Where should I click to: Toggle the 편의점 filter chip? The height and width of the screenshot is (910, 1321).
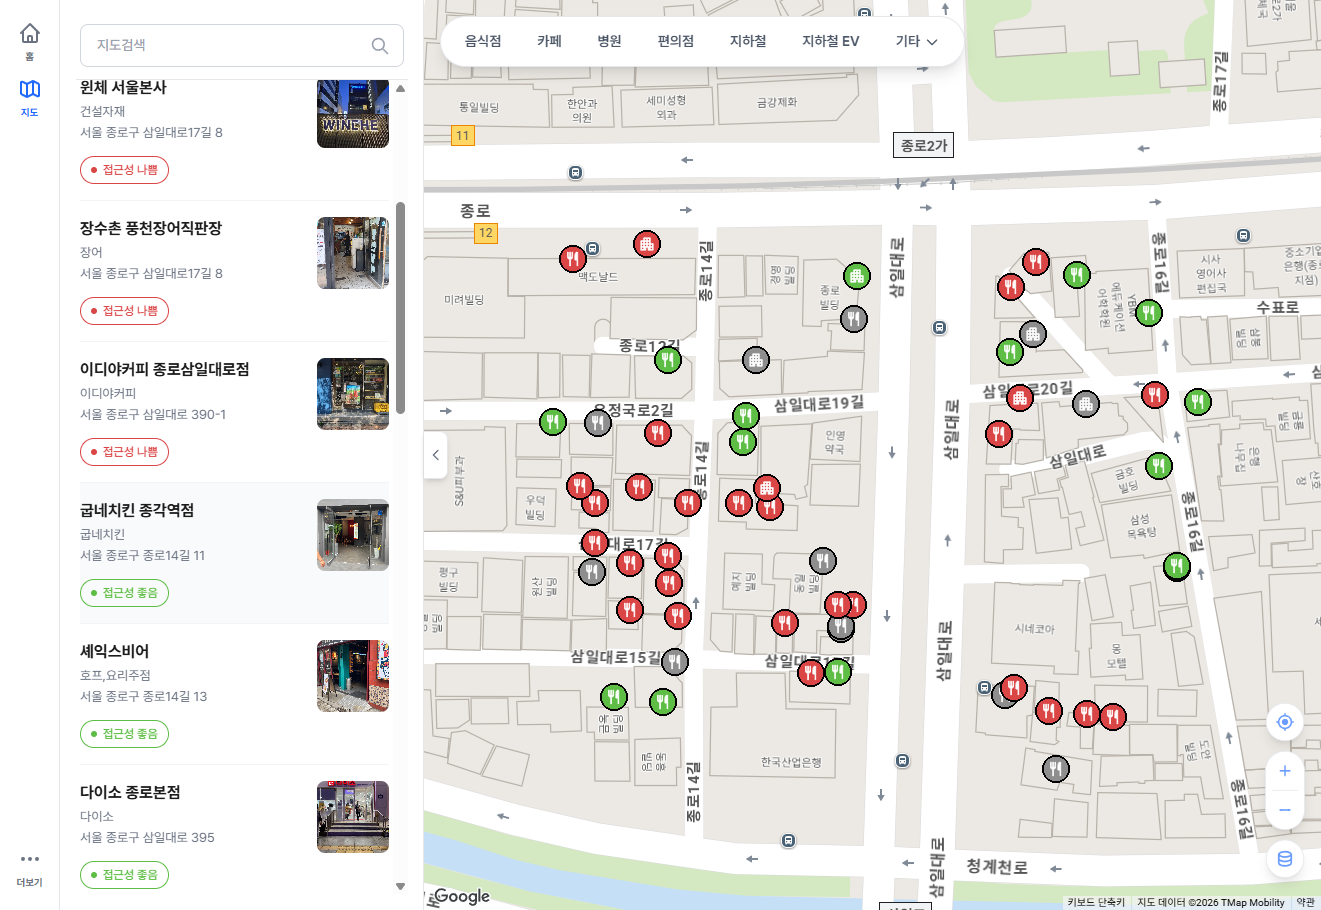[675, 41]
